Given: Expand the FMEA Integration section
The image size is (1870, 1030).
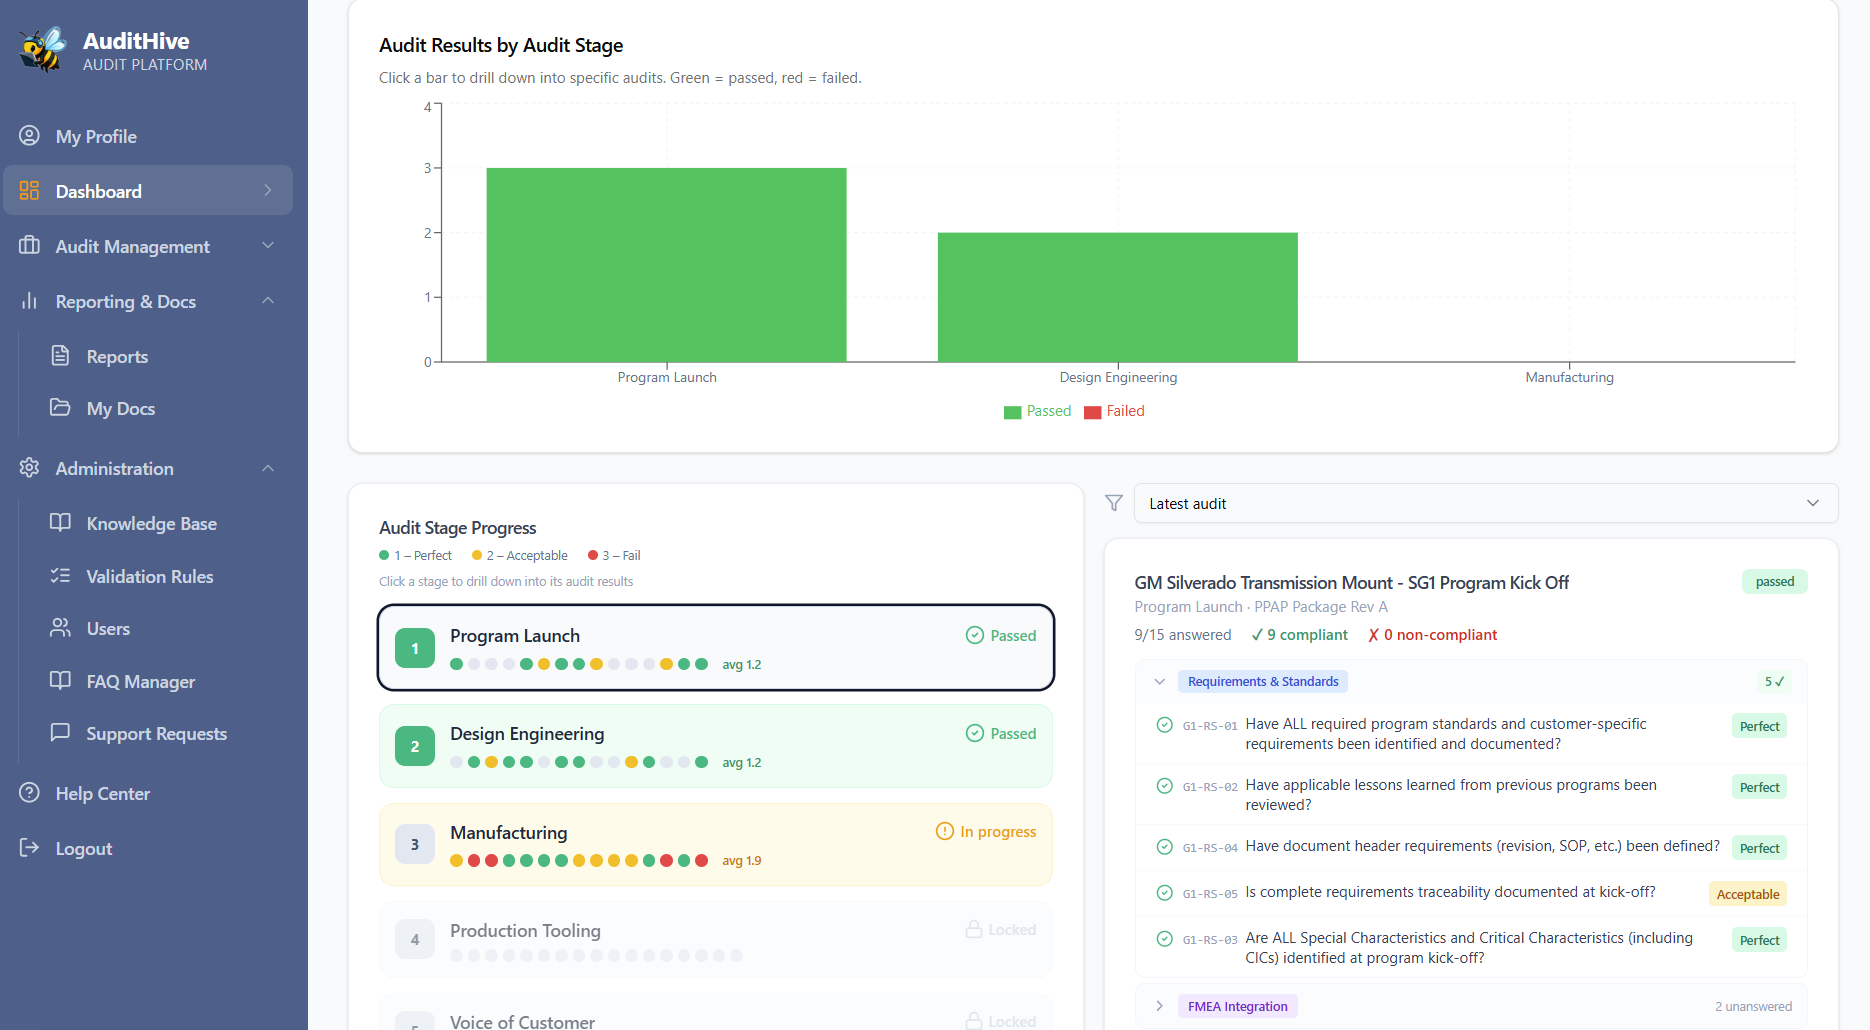Looking at the screenshot, I should click(x=1160, y=1006).
